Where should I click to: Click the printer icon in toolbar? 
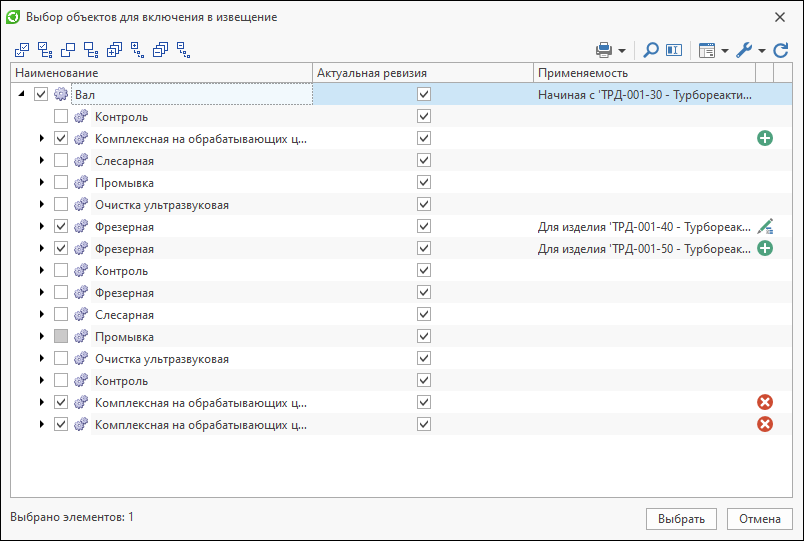coord(604,50)
